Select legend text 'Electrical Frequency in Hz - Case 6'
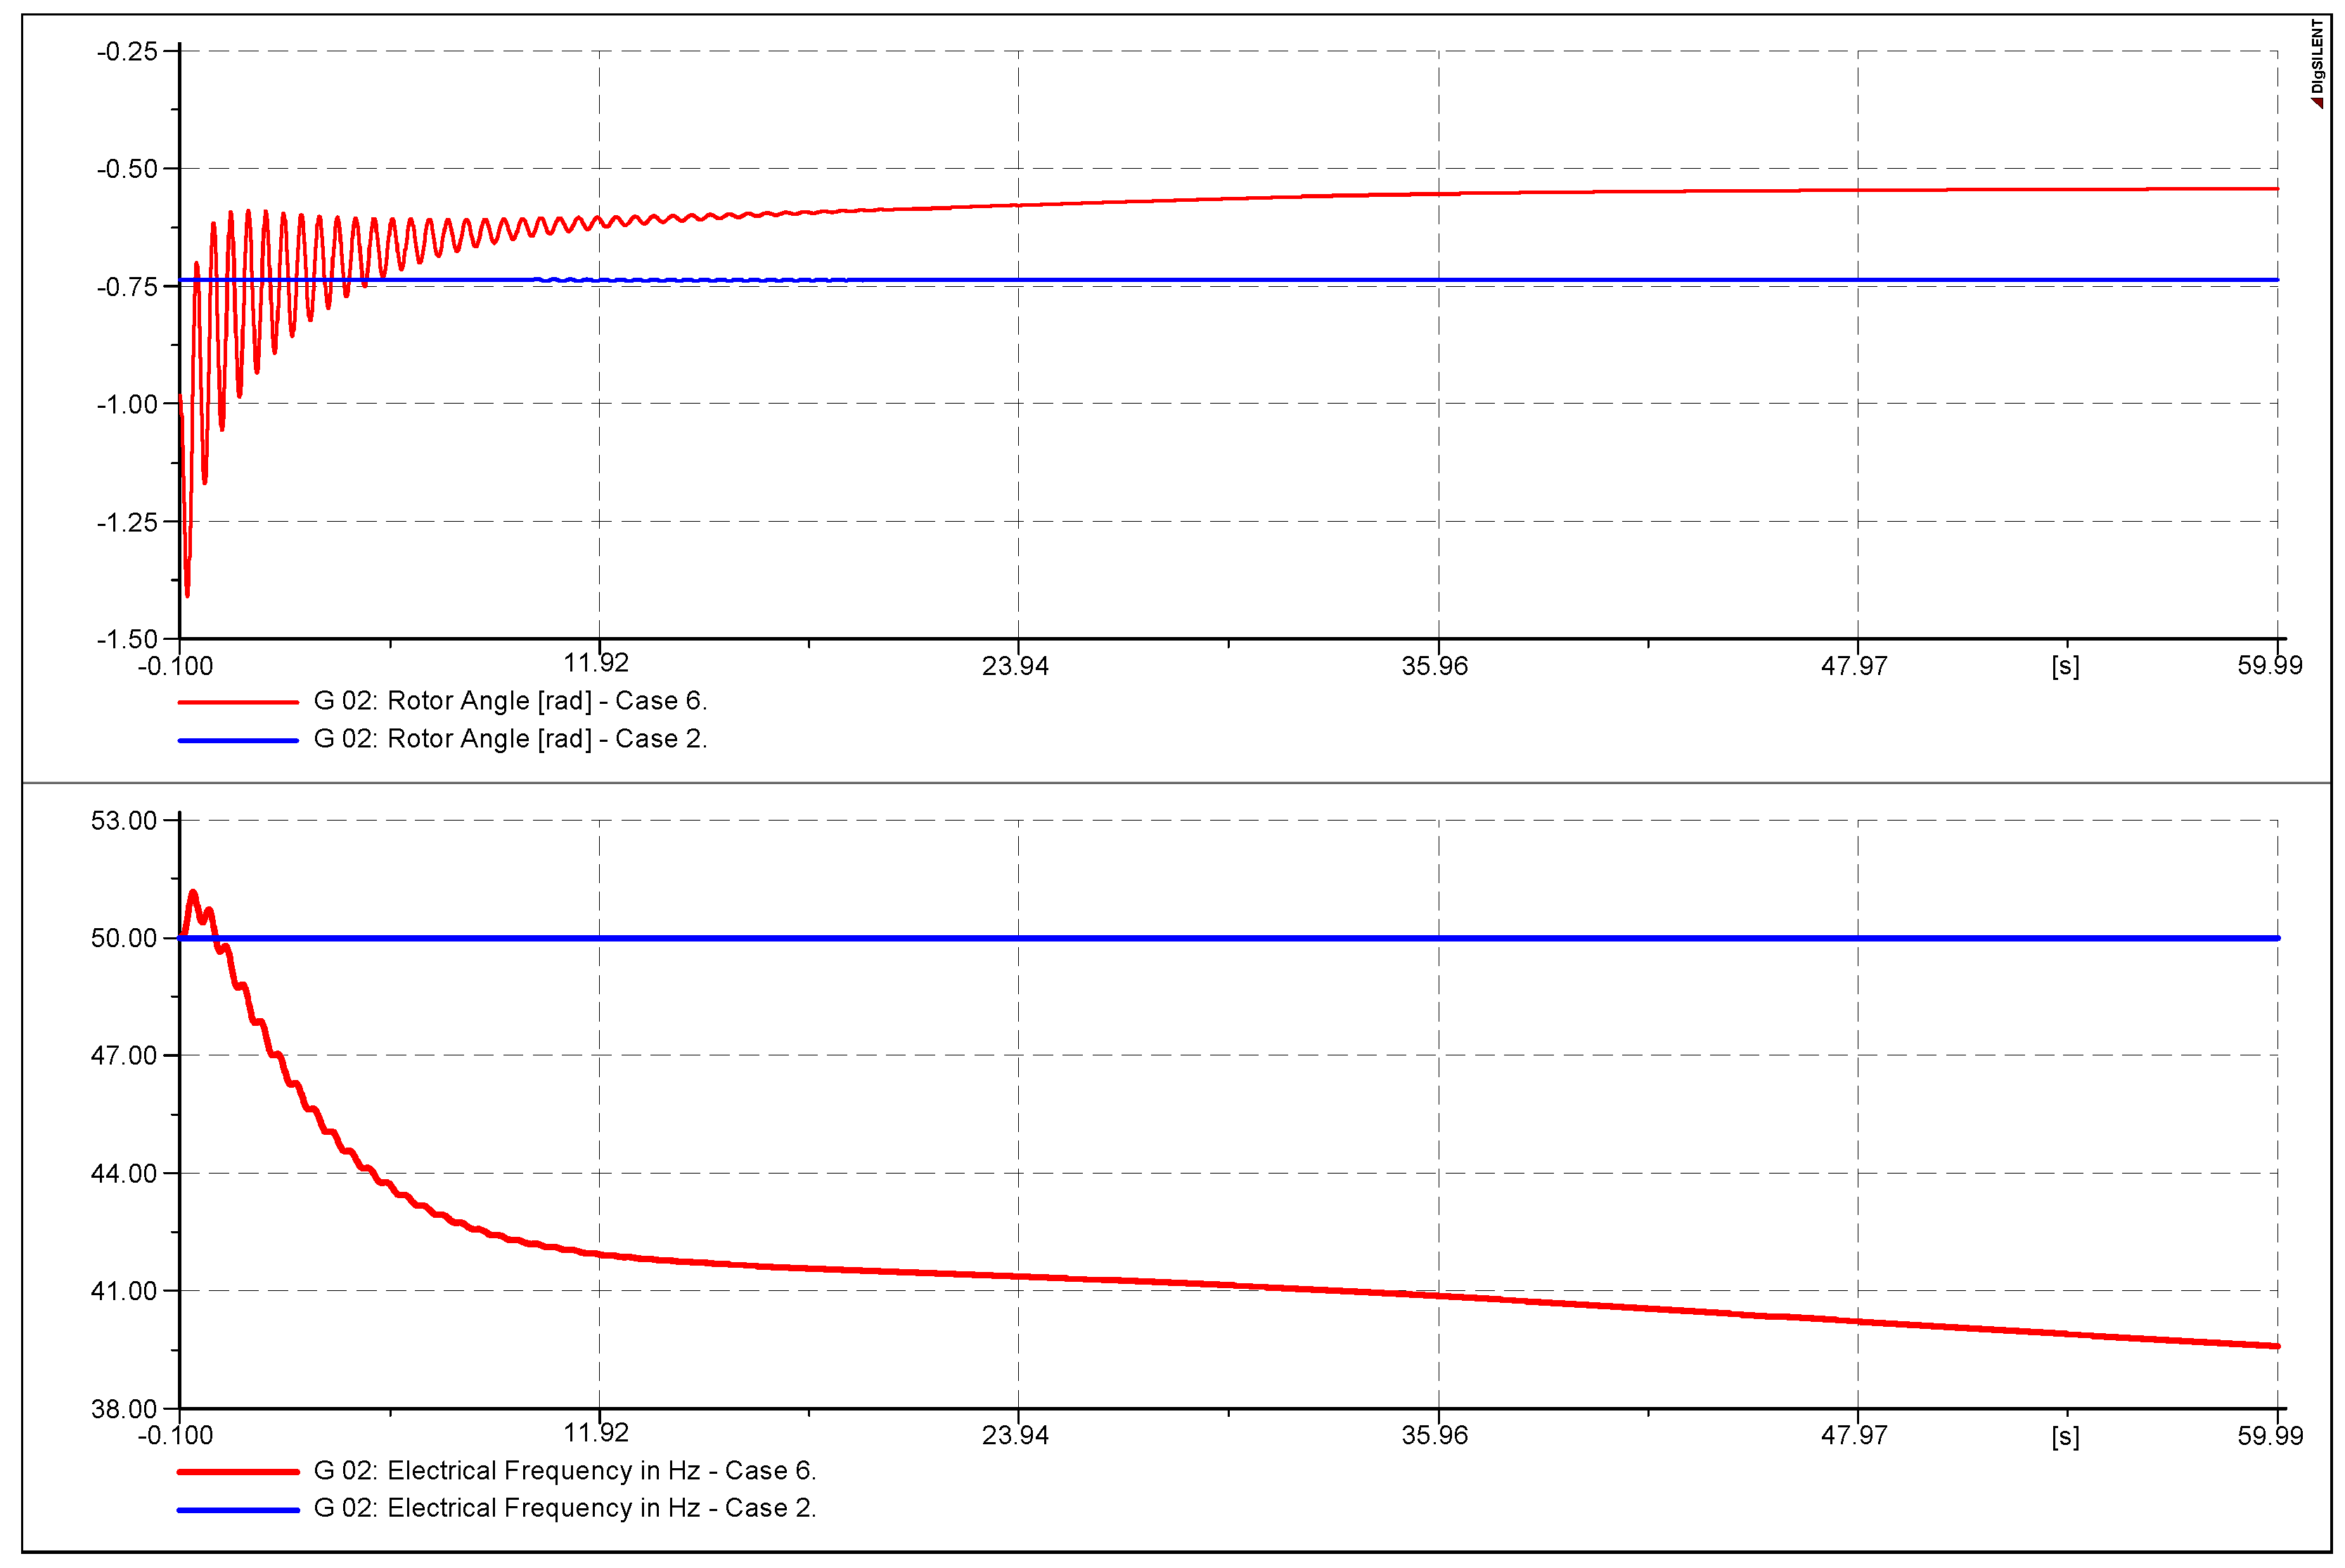Screen dimensions: 2345x1568 [565, 1471]
